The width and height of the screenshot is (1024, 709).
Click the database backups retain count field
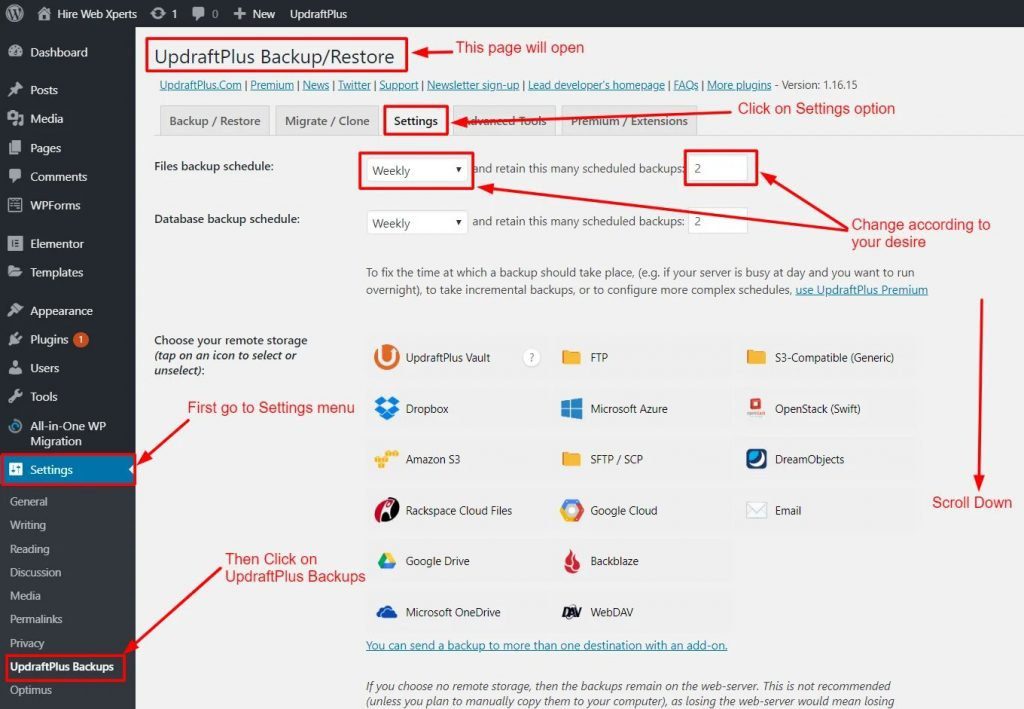(718, 221)
